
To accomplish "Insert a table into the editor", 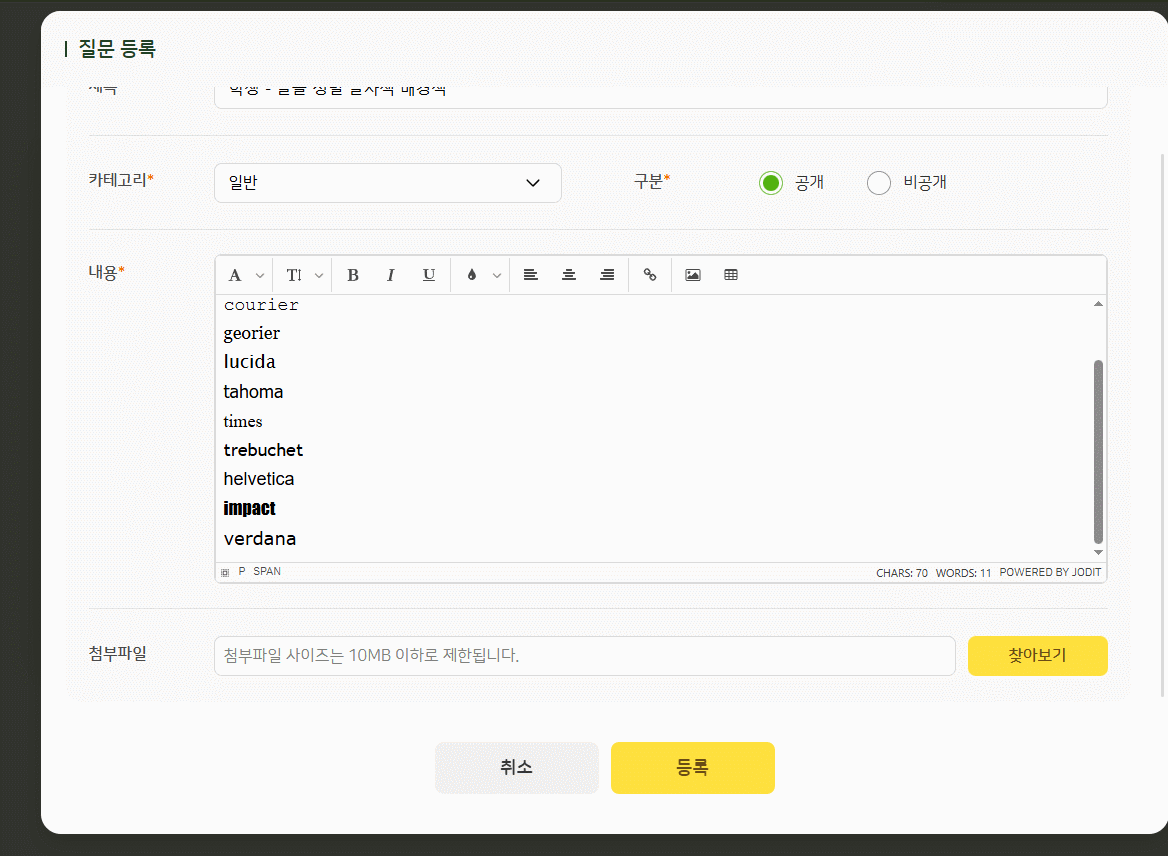I will point(731,275).
